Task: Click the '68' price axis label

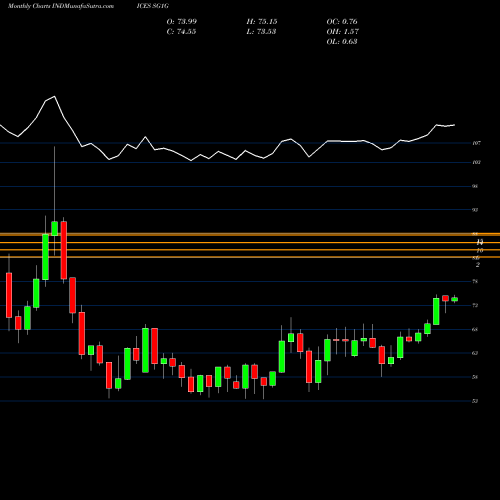Action: (x=475, y=329)
